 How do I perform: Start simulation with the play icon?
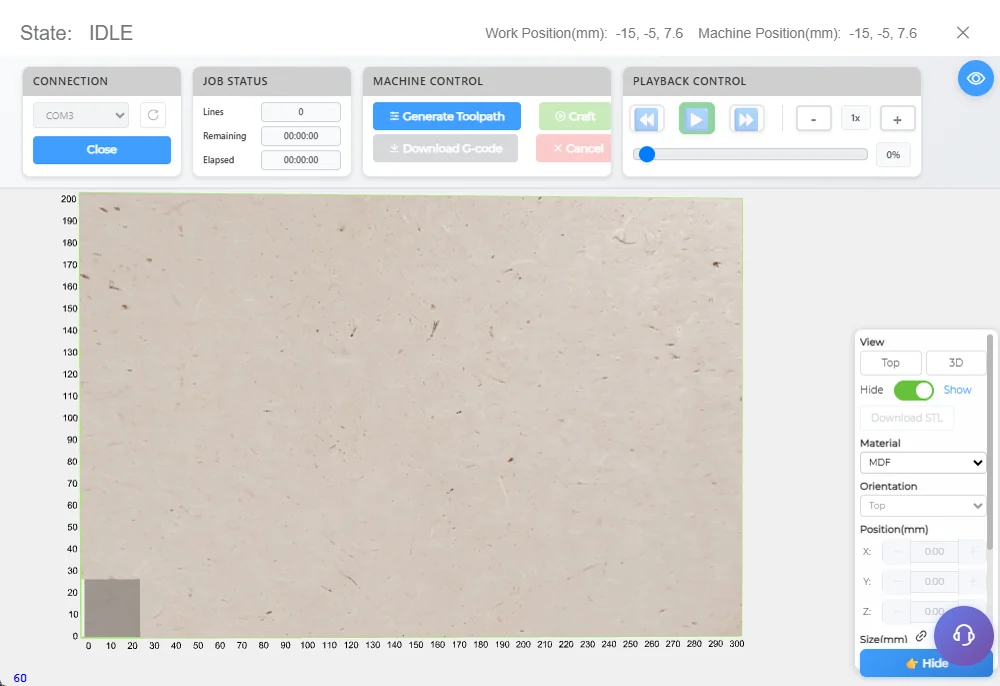pyautogui.click(x=696, y=119)
